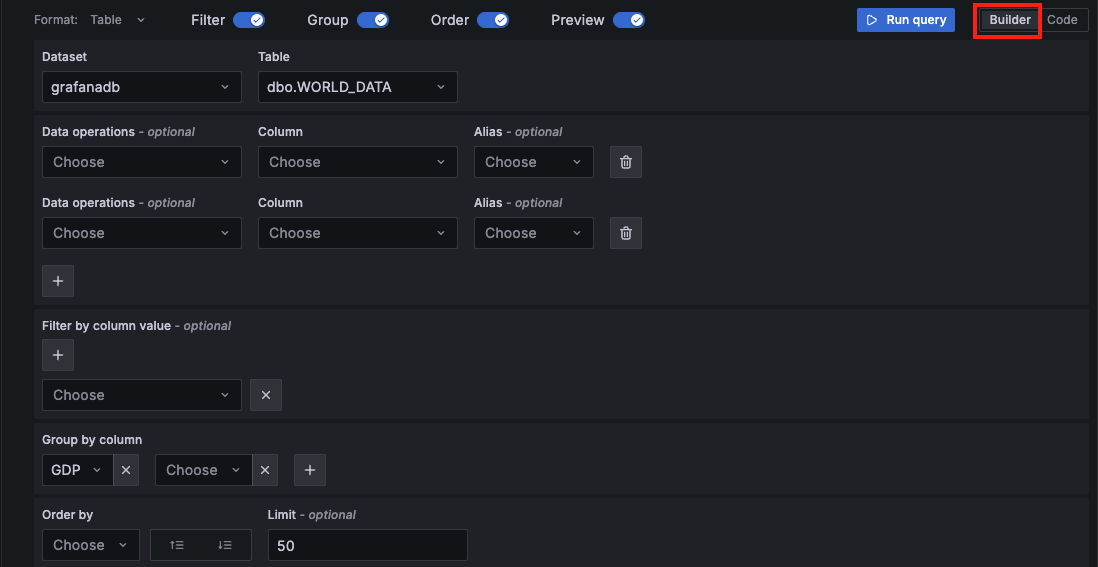Disable the Filter toggle
Image resolution: width=1098 pixels, height=567 pixels.
(249, 20)
